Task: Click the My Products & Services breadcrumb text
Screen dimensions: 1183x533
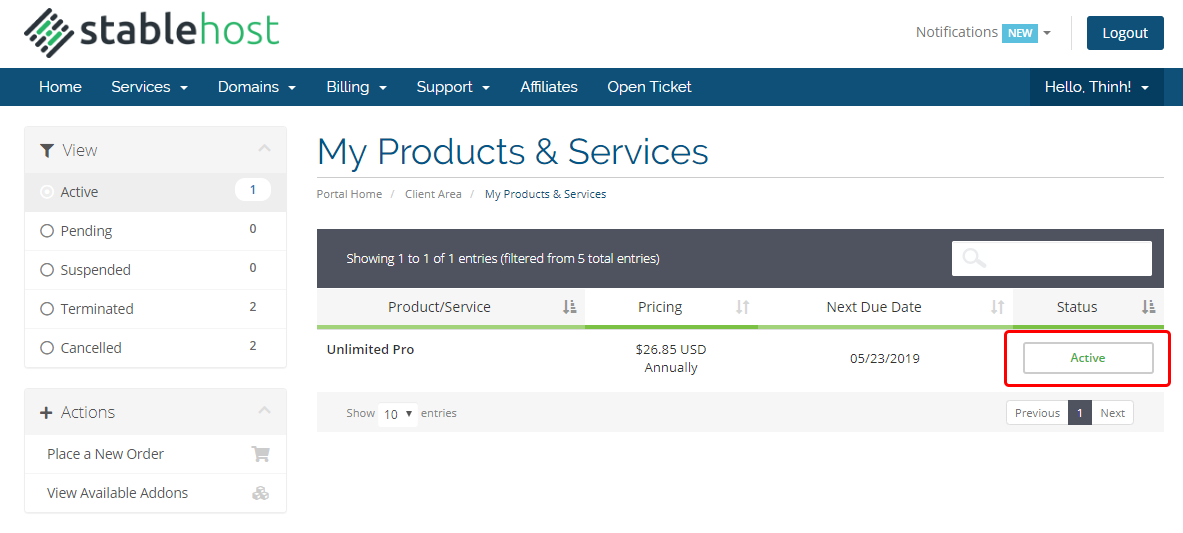Action: tap(545, 194)
